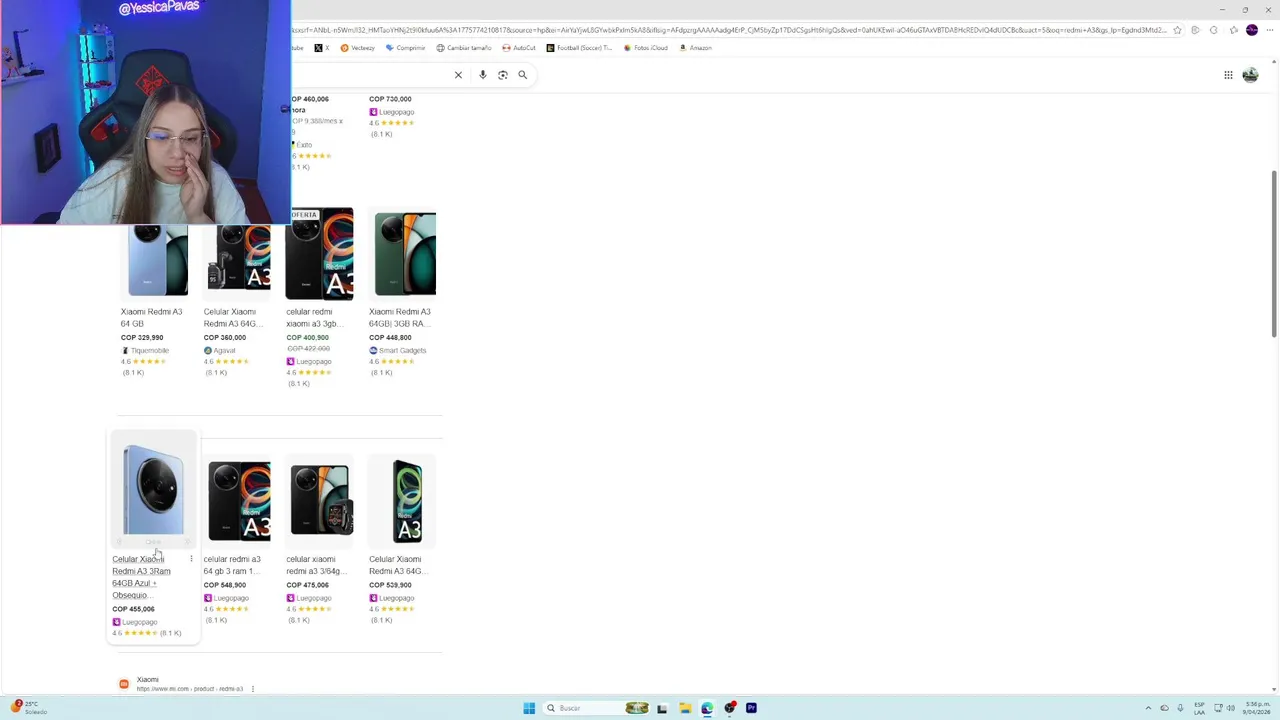Open Adobe Premiere Pro from taskbar
Viewport: 1280px width, 720px height.
point(751,708)
